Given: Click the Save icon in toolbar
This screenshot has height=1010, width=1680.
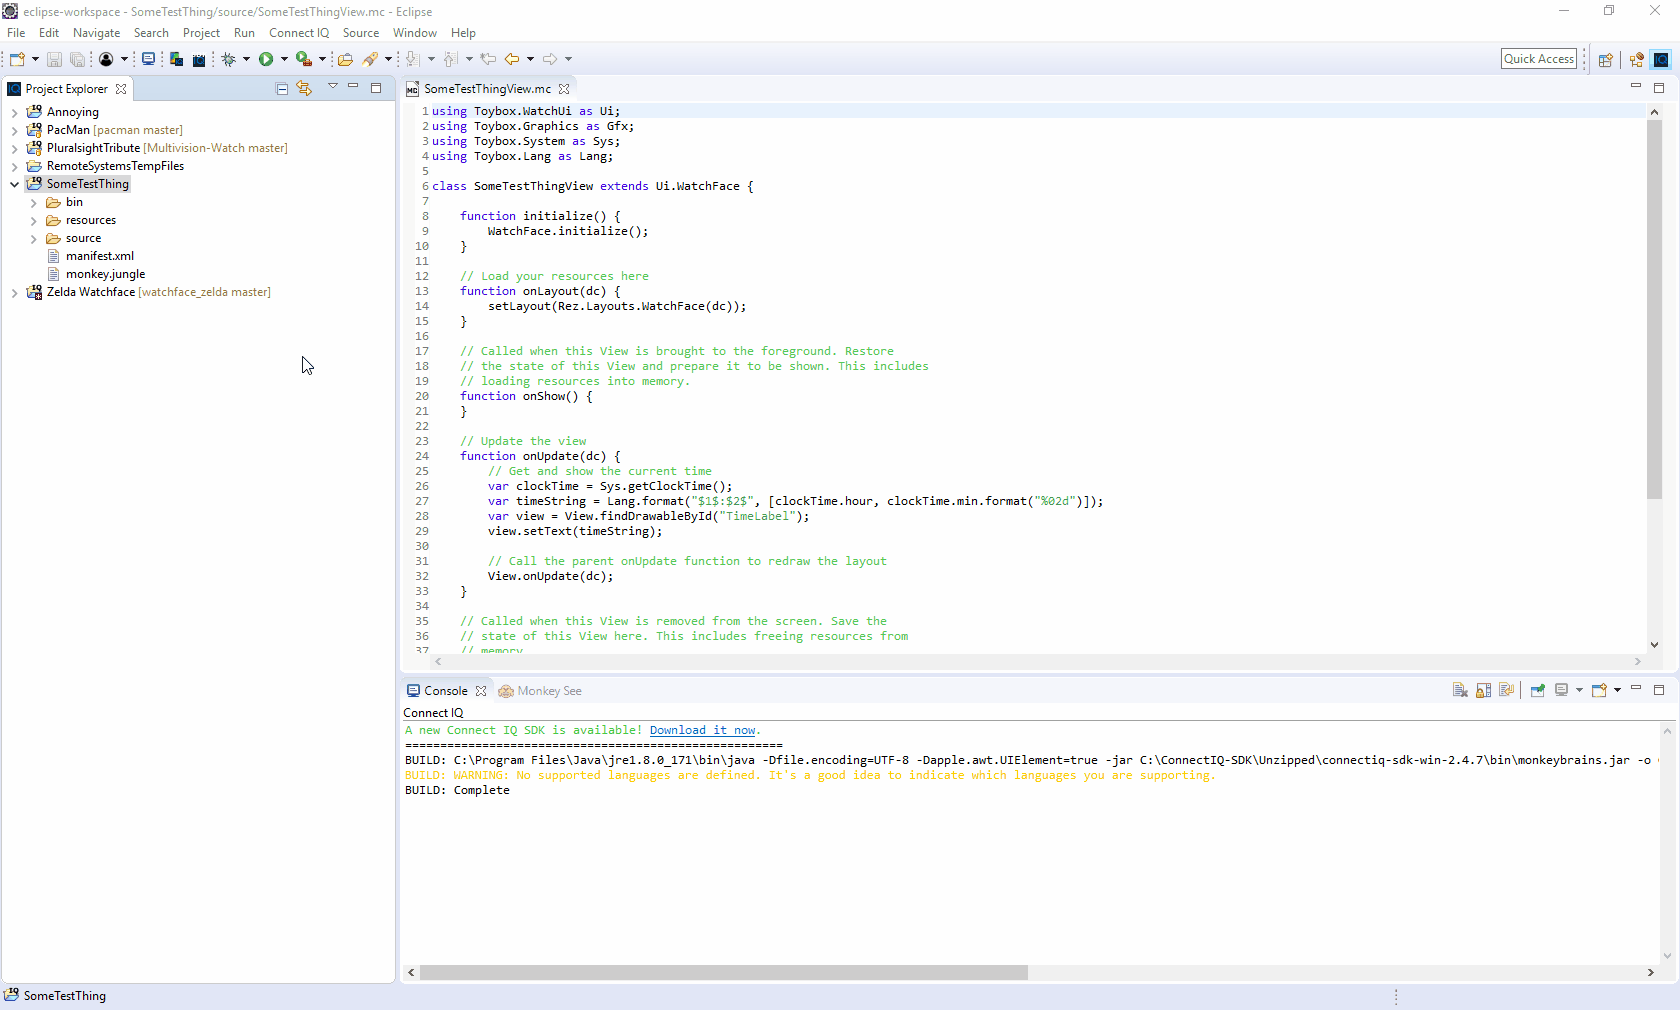Looking at the screenshot, I should [54, 59].
